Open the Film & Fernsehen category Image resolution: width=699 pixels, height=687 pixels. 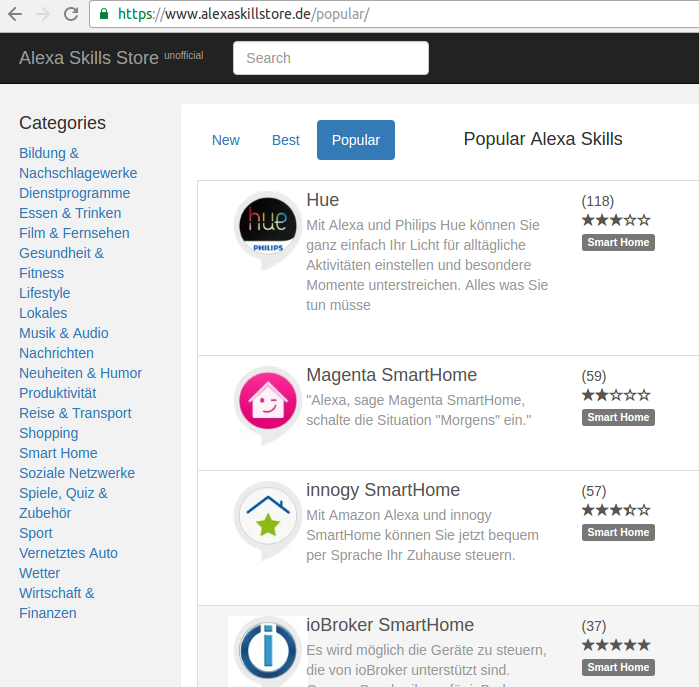(74, 233)
